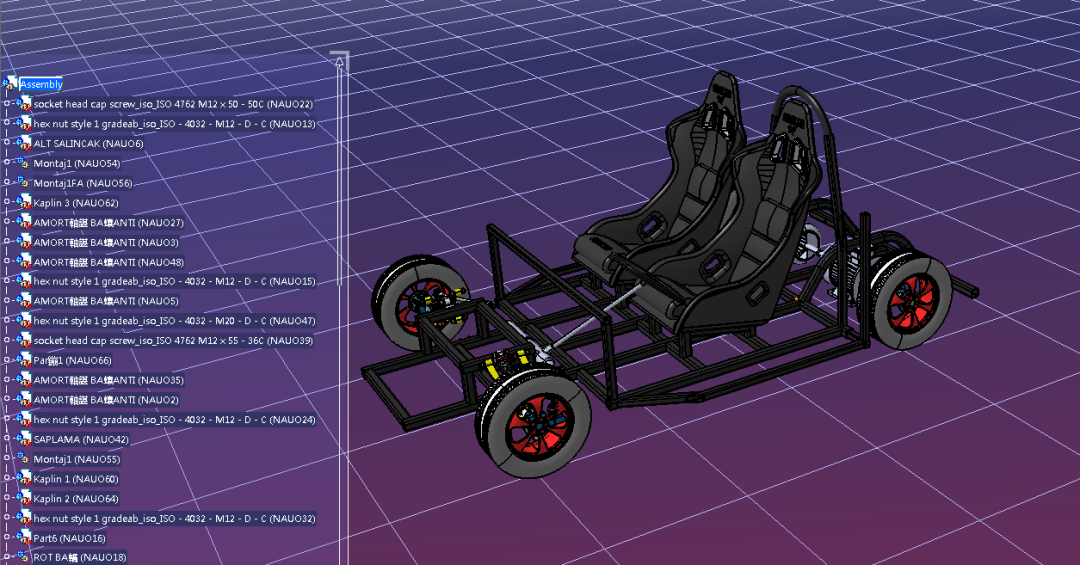Expand the Kaplin 1 (NAUO60) node
The image size is (1080, 565).
(x=7, y=478)
